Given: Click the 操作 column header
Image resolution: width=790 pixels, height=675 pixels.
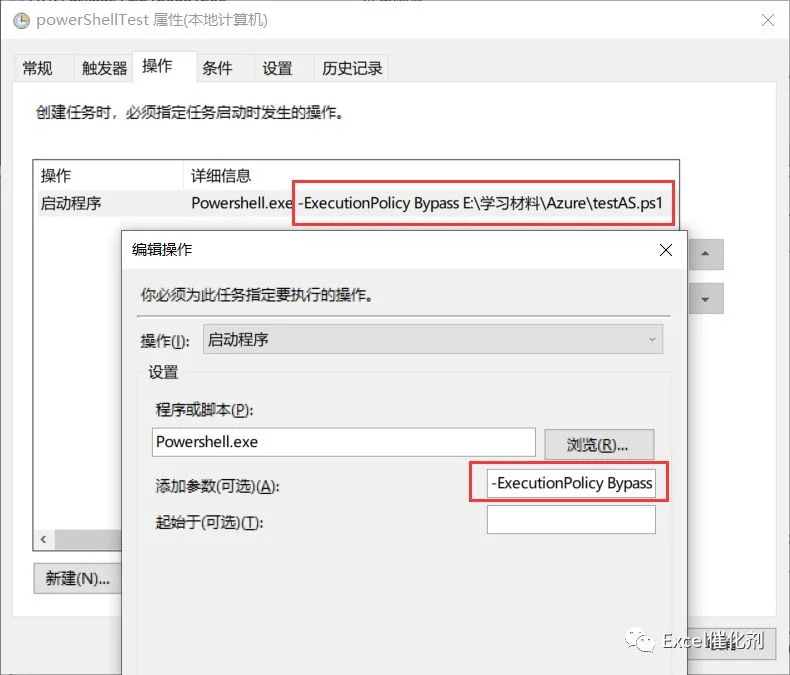Looking at the screenshot, I should click(x=108, y=175).
